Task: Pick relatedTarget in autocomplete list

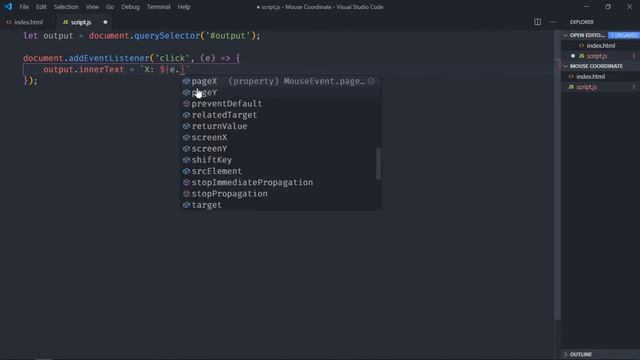Action: (x=224, y=115)
